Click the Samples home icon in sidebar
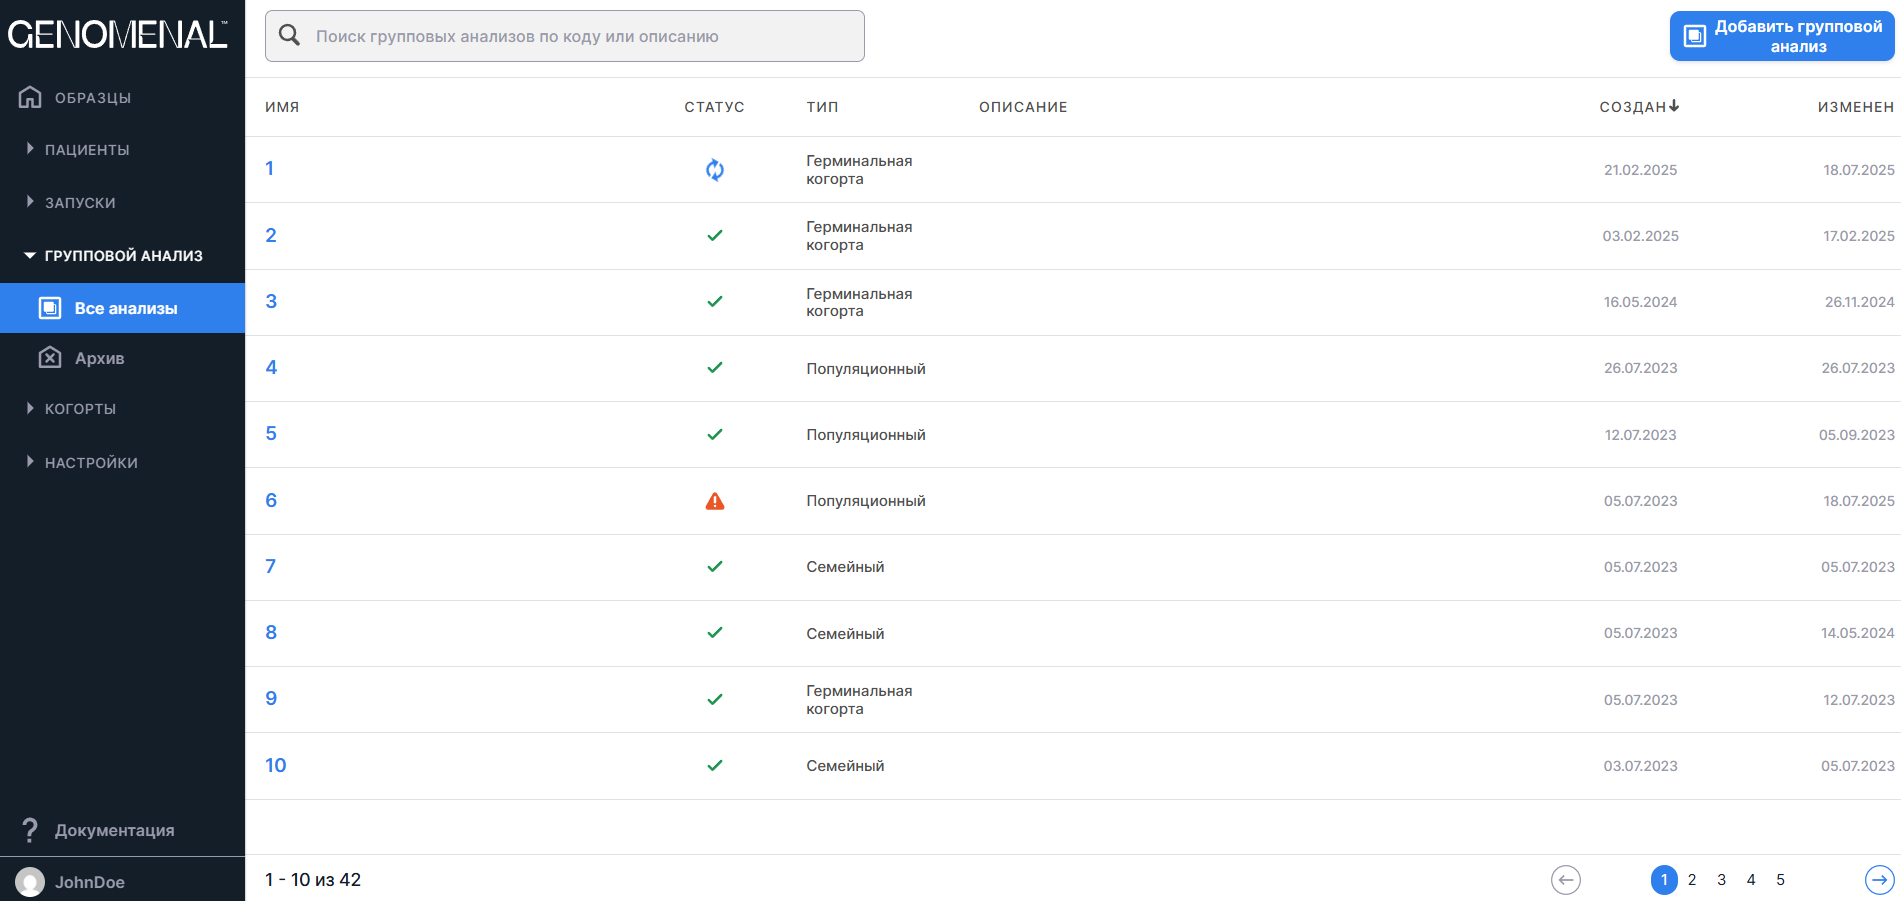 (x=30, y=97)
